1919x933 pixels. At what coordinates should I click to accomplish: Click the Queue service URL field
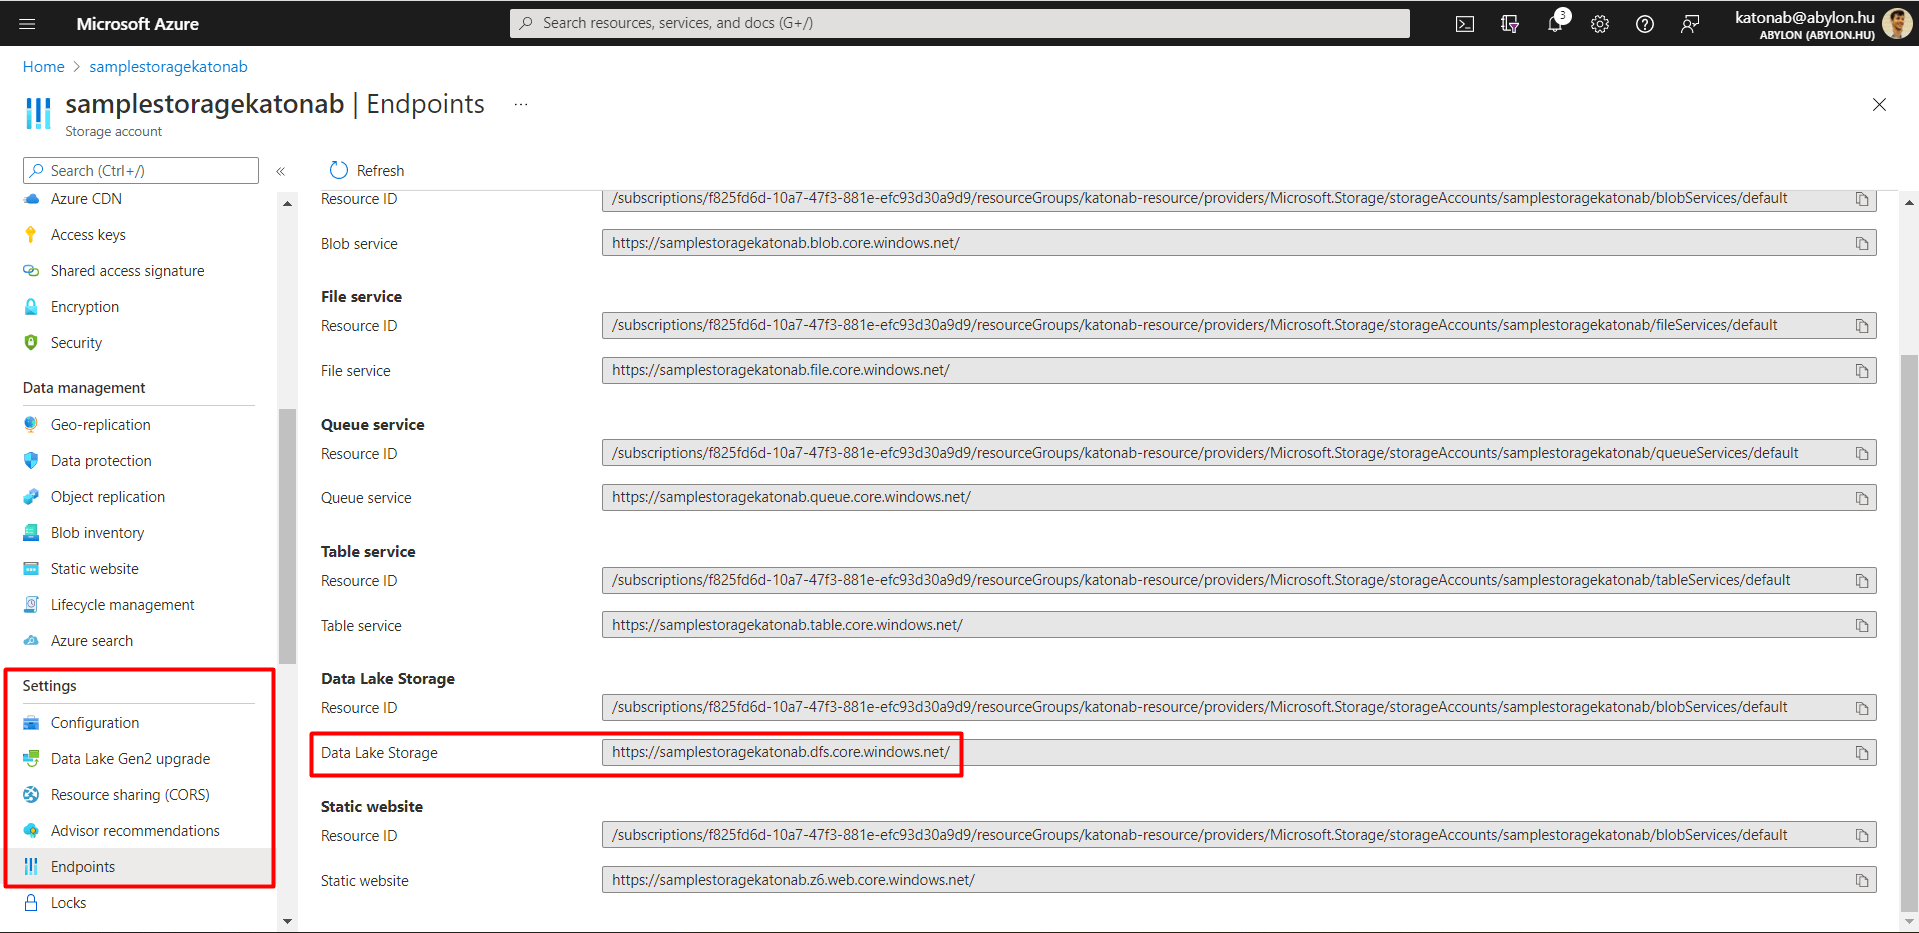coord(1239,498)
